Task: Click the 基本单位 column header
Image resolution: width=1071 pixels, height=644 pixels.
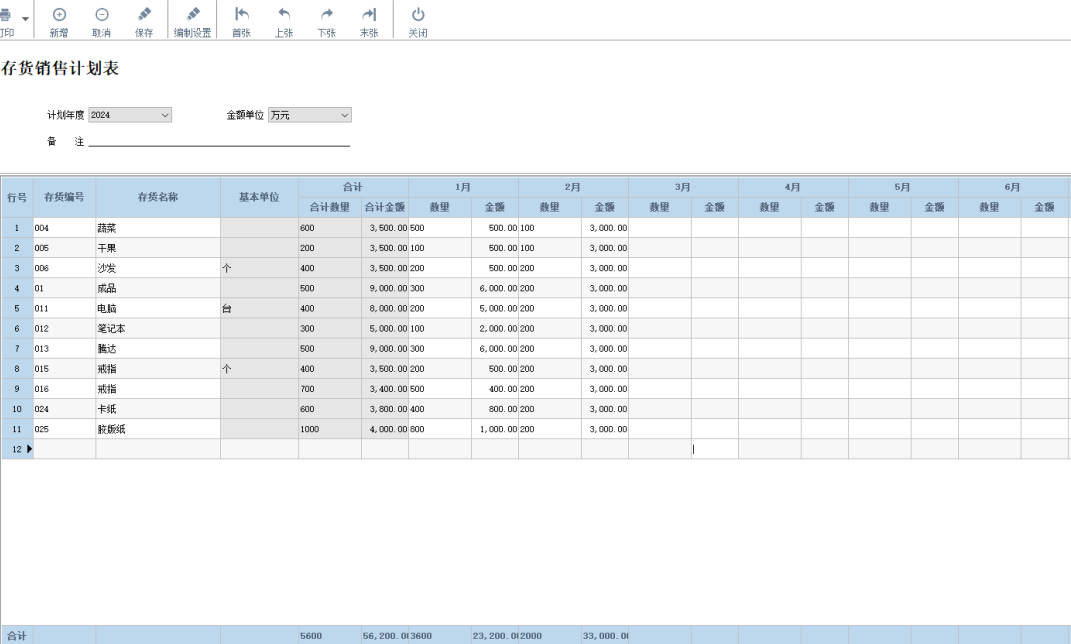Action: pyautogui.click(x=259, y=197)
